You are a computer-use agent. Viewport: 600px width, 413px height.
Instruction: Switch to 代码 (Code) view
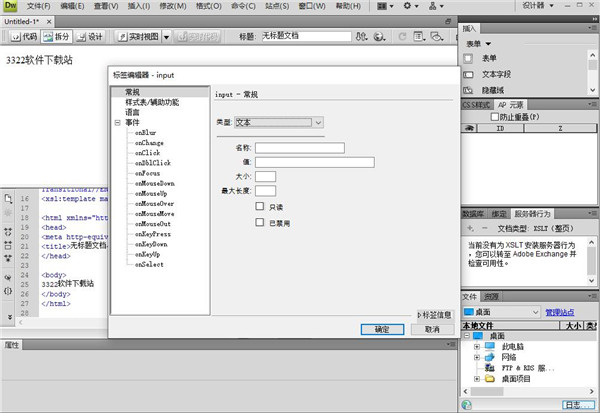point(25,37)
